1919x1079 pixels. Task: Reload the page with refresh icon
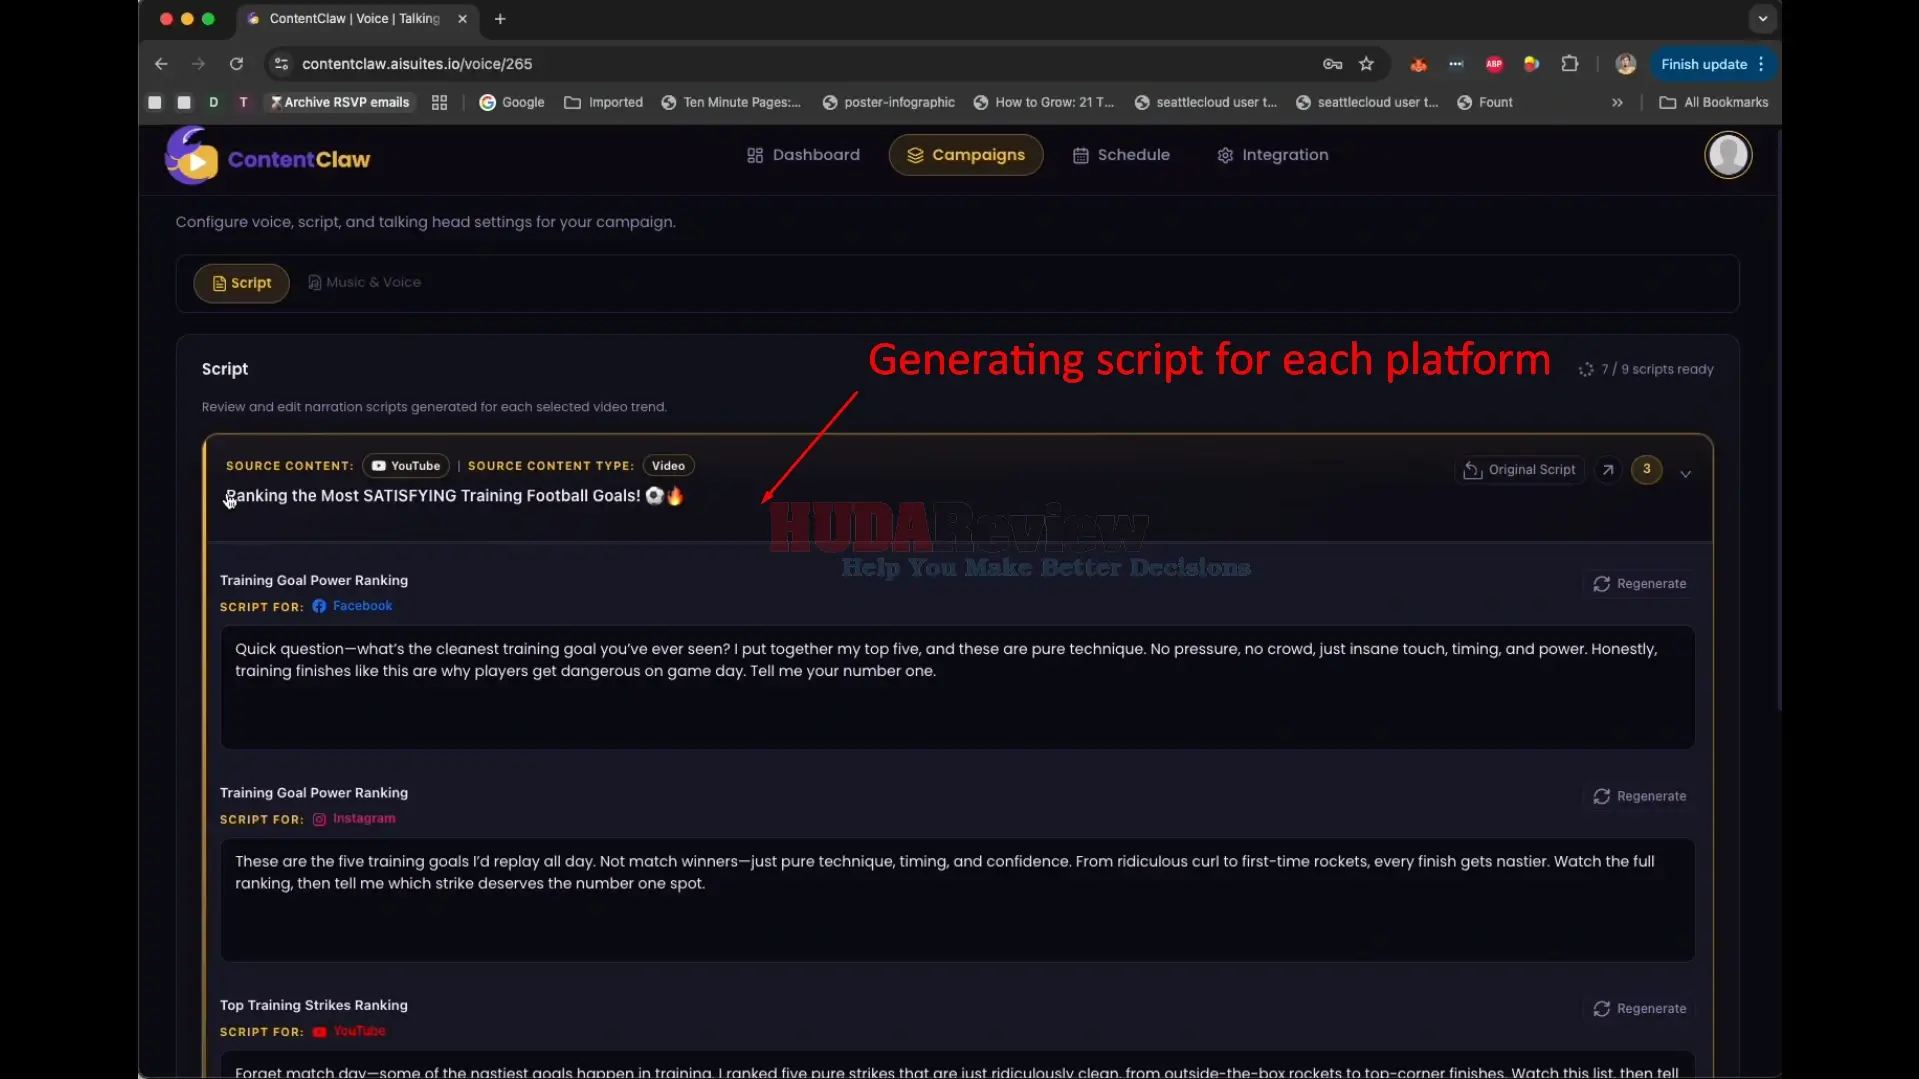click(236, 64)
